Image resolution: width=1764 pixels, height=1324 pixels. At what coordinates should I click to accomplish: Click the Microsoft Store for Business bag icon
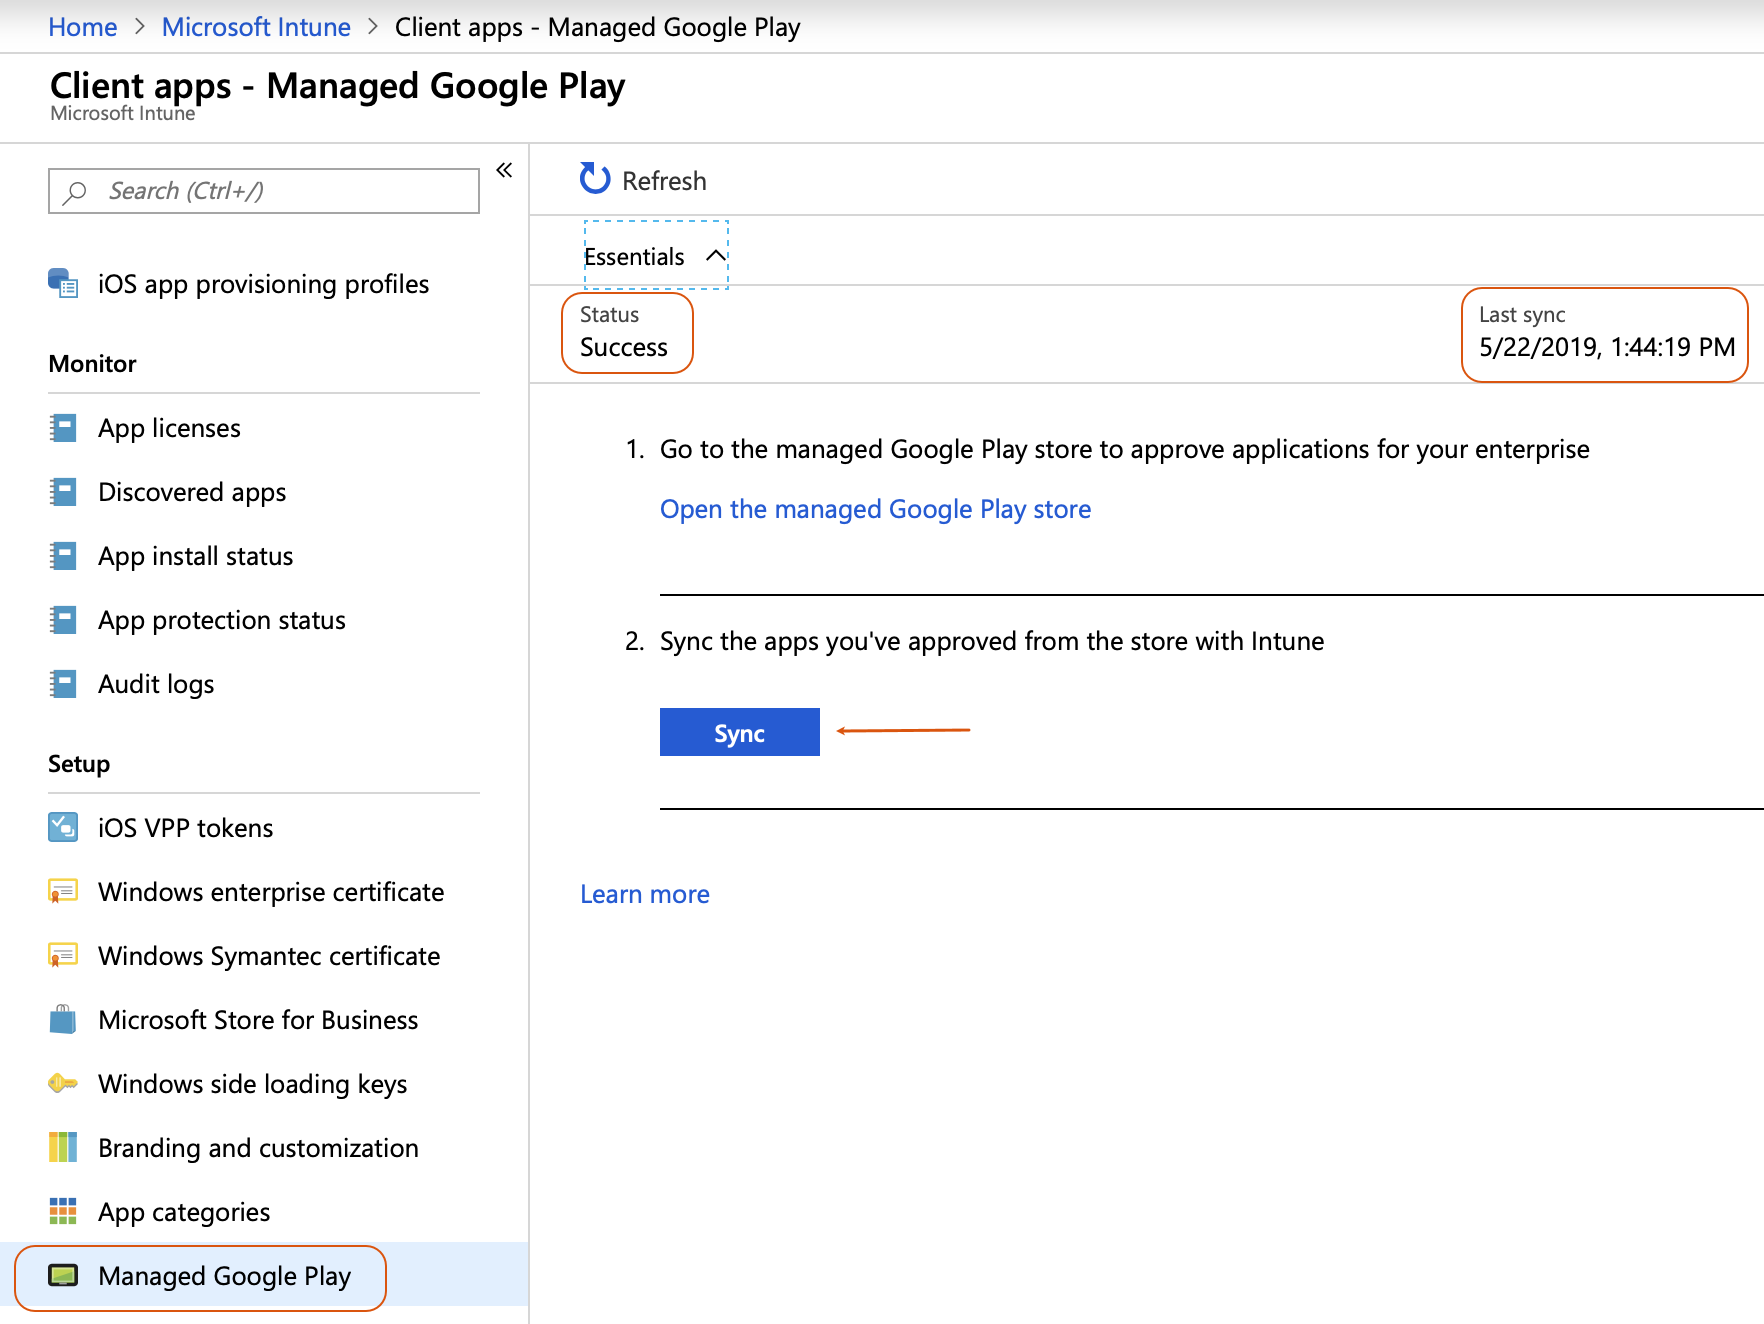pyautogui.click(x=63, y=1019)
